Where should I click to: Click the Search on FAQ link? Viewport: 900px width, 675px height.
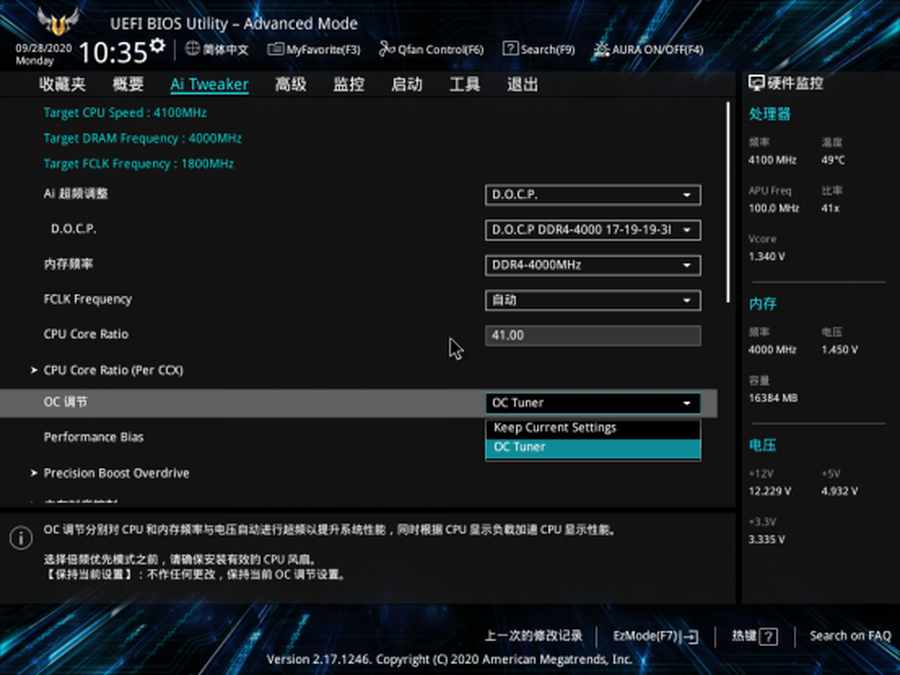pyautogui.click(x=849, y=635)
